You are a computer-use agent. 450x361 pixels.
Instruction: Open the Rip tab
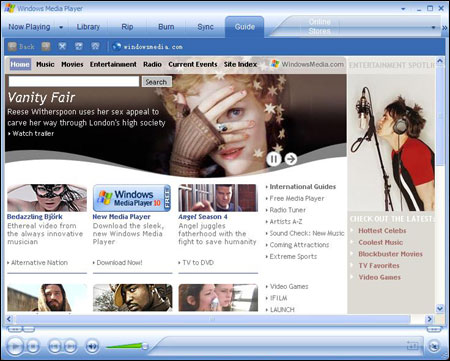pyautogui.click(x=127, y=27)
